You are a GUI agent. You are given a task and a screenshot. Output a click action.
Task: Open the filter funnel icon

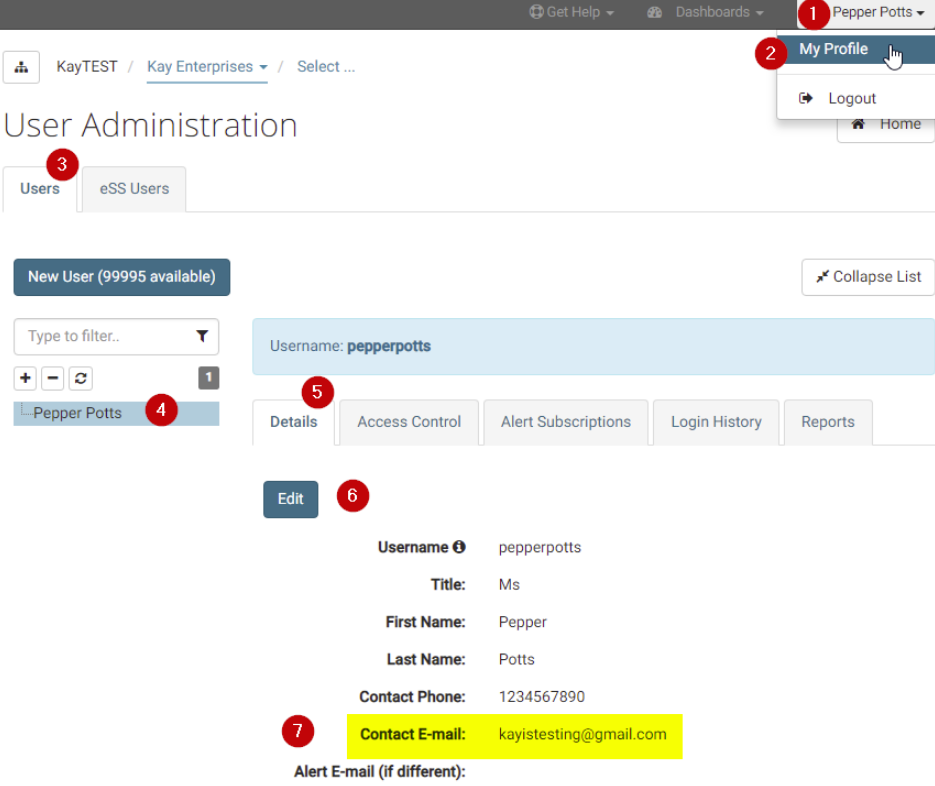point(203,337)
